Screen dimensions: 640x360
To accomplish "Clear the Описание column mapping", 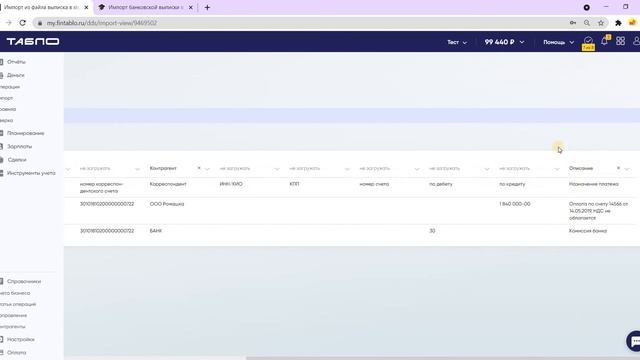I will click(x=618, y=168).
